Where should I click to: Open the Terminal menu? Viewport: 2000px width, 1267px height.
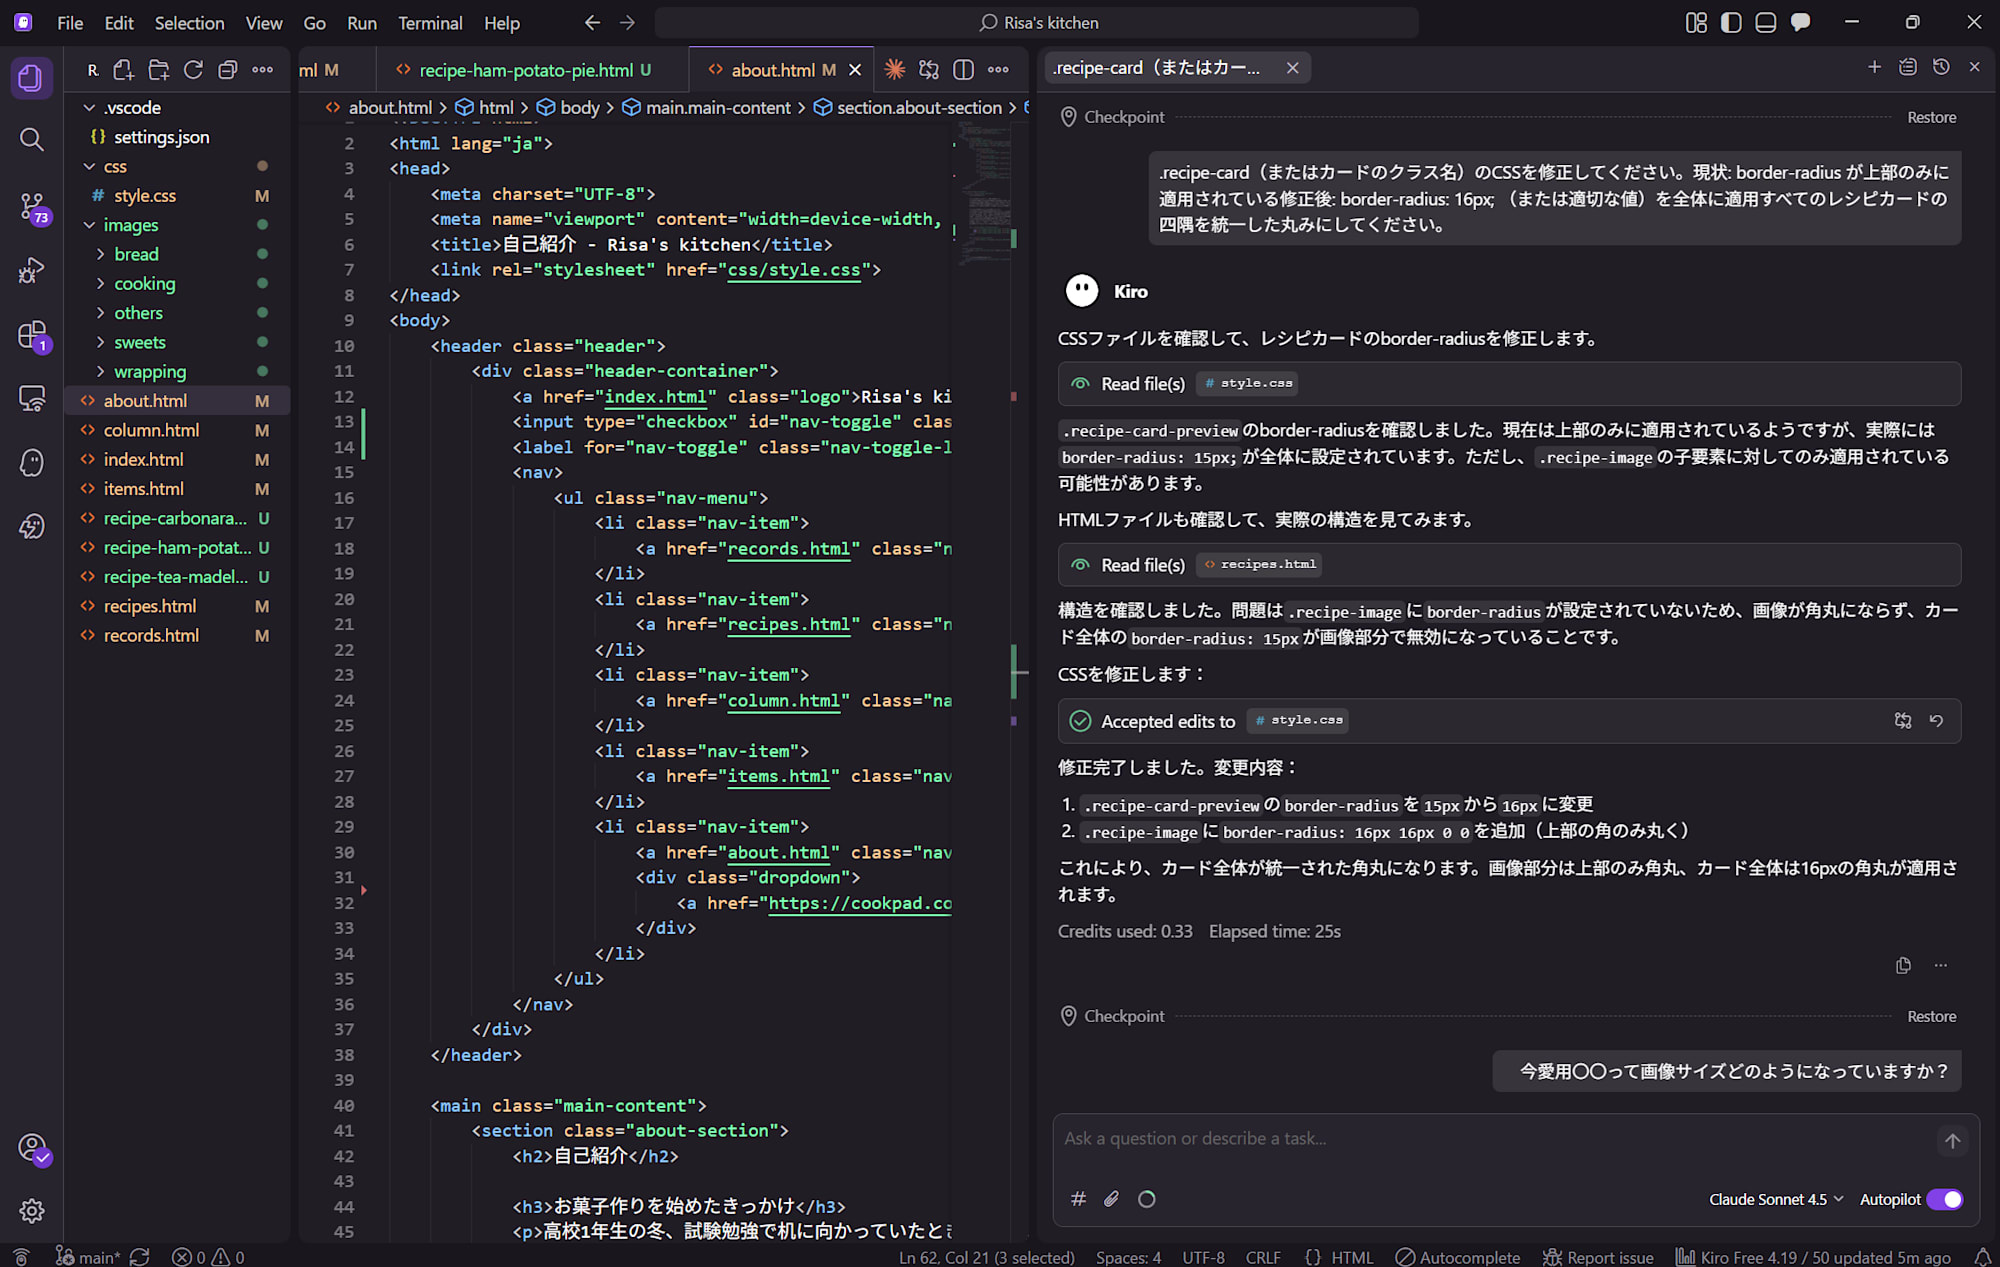click(x=430, y=22)
